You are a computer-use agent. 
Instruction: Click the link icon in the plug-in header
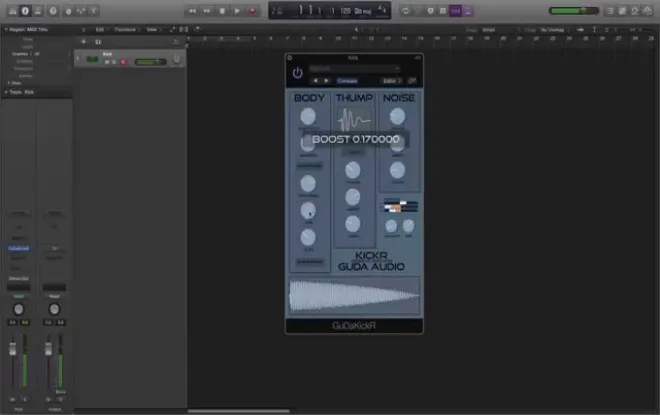412,81
